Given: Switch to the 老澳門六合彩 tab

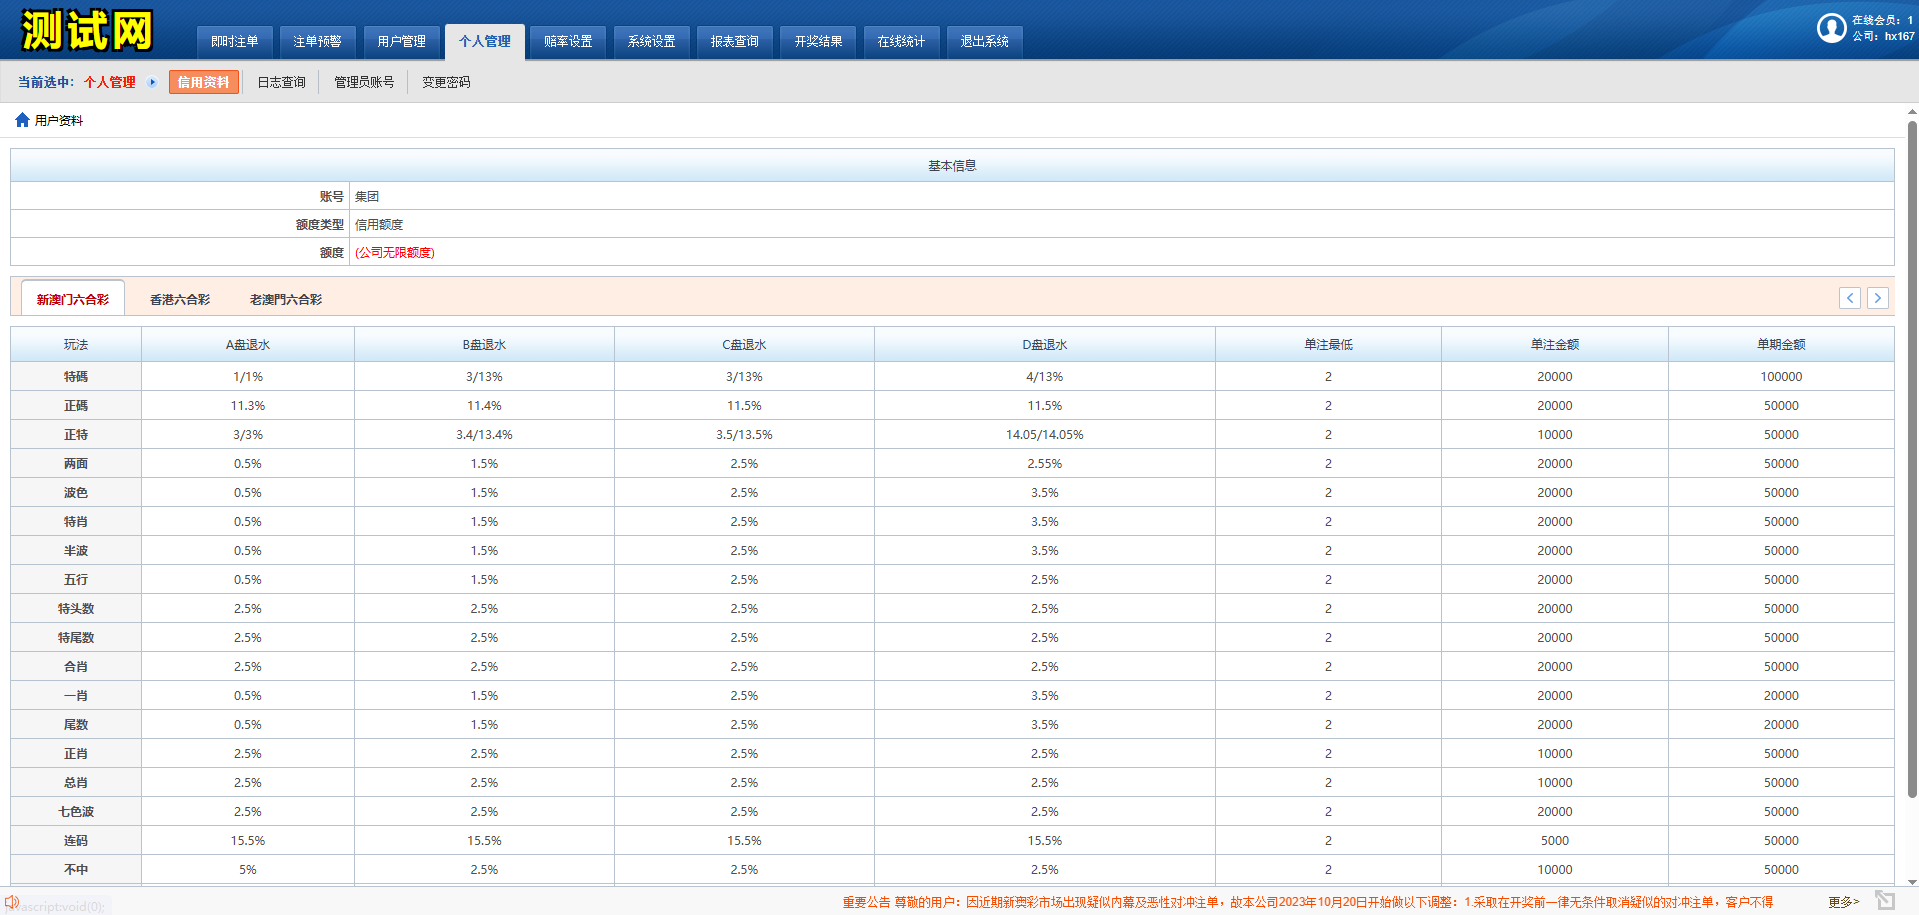Looking at the screenshot, I should 286,299.
